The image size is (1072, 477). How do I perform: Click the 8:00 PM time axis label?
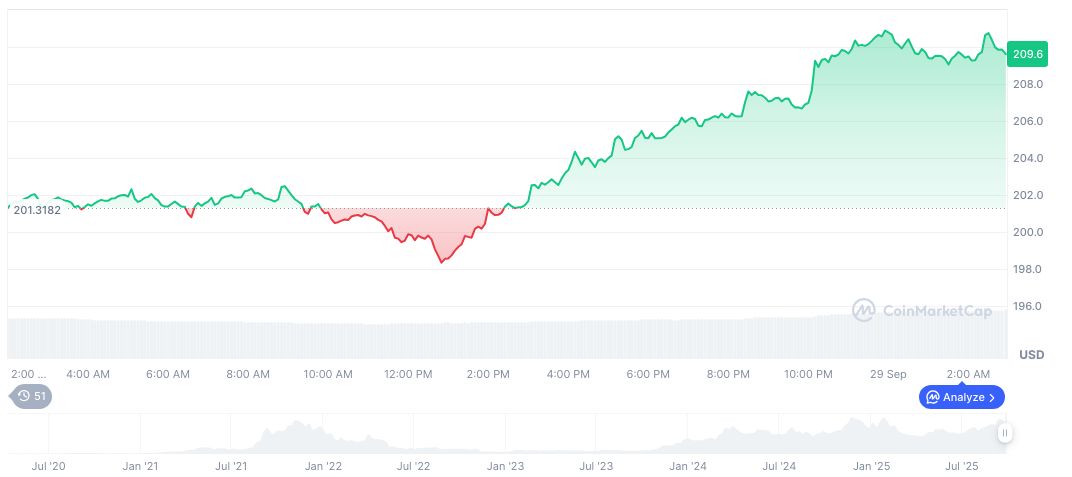(728, 374)
